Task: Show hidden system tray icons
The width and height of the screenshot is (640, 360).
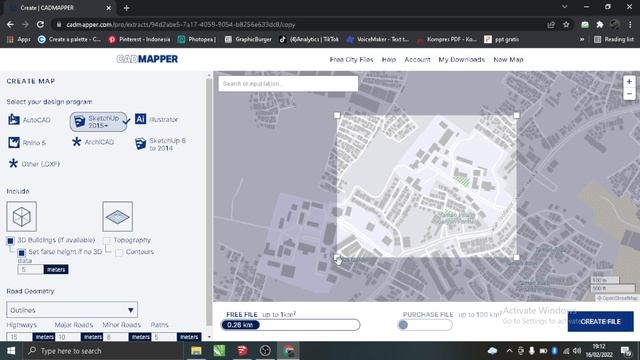Action: coord(509,351)
